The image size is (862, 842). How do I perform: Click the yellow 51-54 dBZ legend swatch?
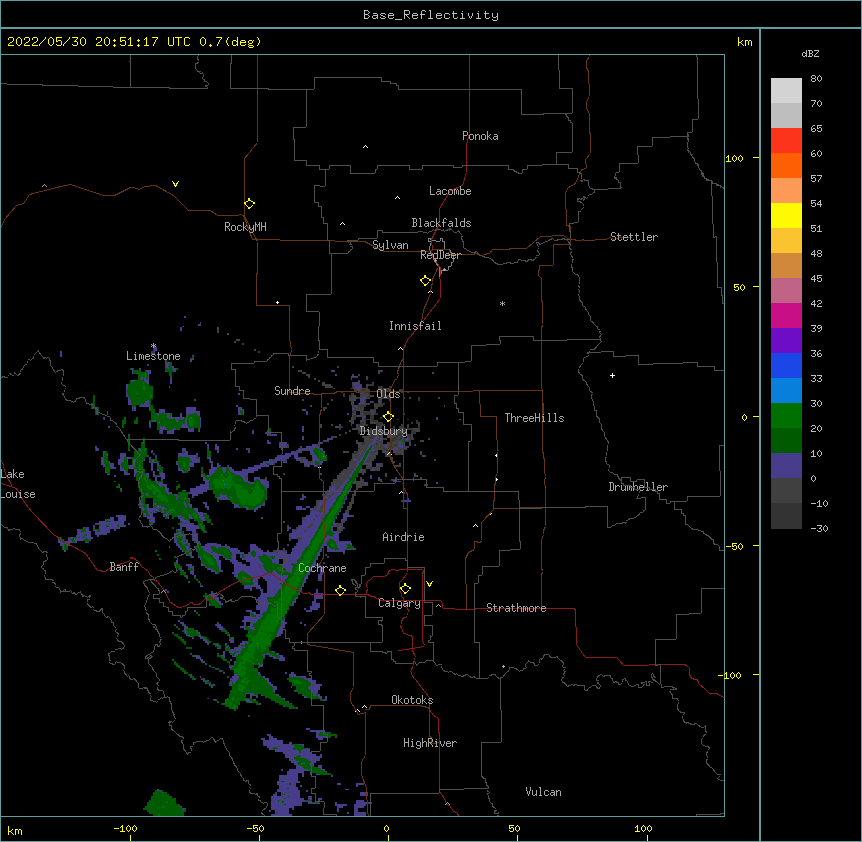pos(786,215)
